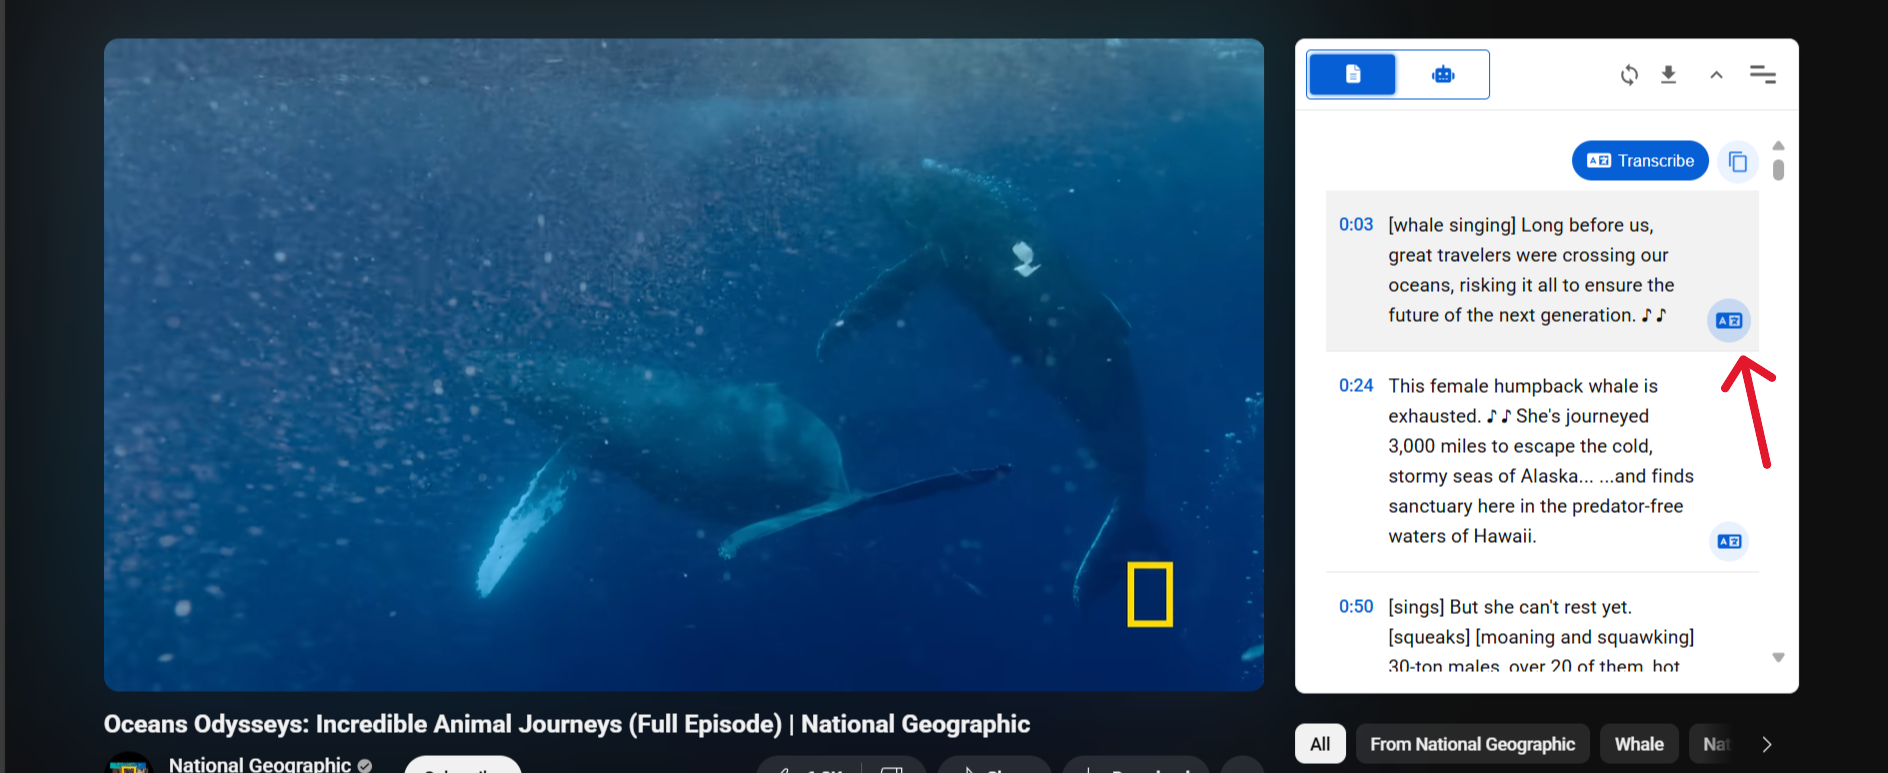Select the From National Geographic chip
Screen dimensions: 1888x773
point(1472,744)
